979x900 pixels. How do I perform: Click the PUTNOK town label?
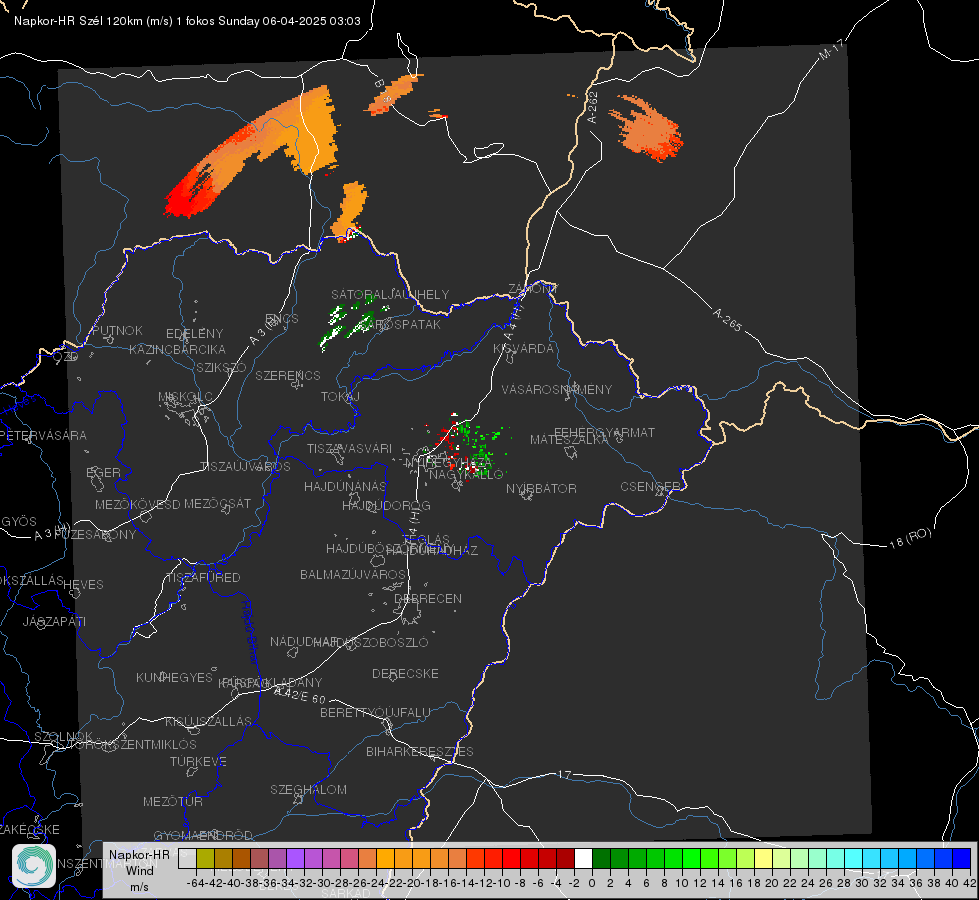click(117, 330)
